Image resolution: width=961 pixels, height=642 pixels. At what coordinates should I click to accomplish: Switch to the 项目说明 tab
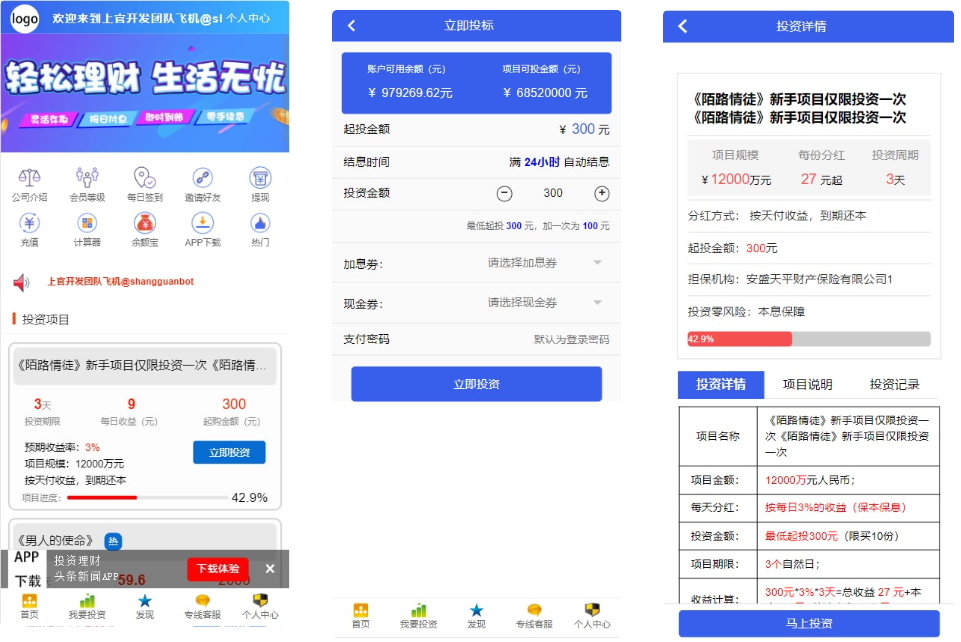(809, 384)
